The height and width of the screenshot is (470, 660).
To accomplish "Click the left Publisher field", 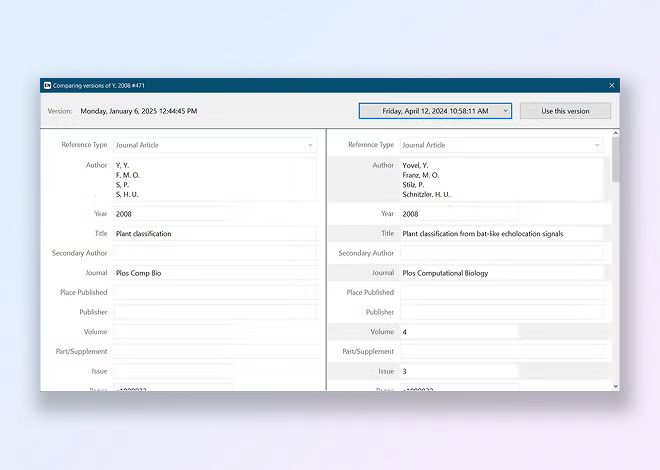I will (215, 312).
